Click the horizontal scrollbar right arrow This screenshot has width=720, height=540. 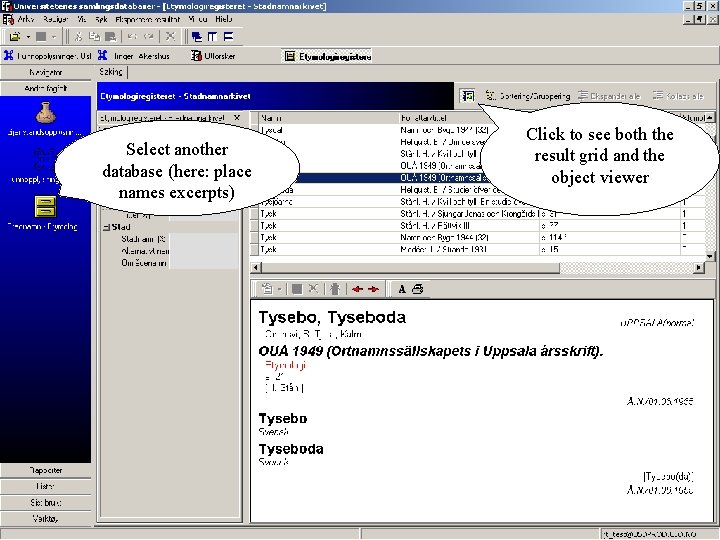(699, 267)
